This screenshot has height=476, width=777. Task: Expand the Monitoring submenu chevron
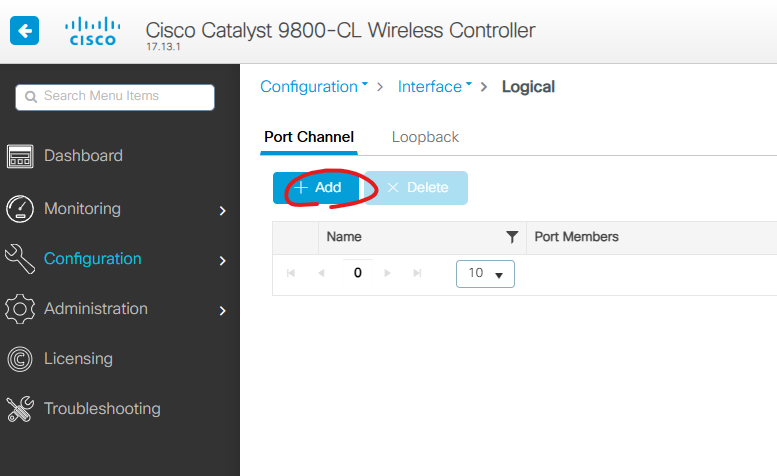(222, 211)
